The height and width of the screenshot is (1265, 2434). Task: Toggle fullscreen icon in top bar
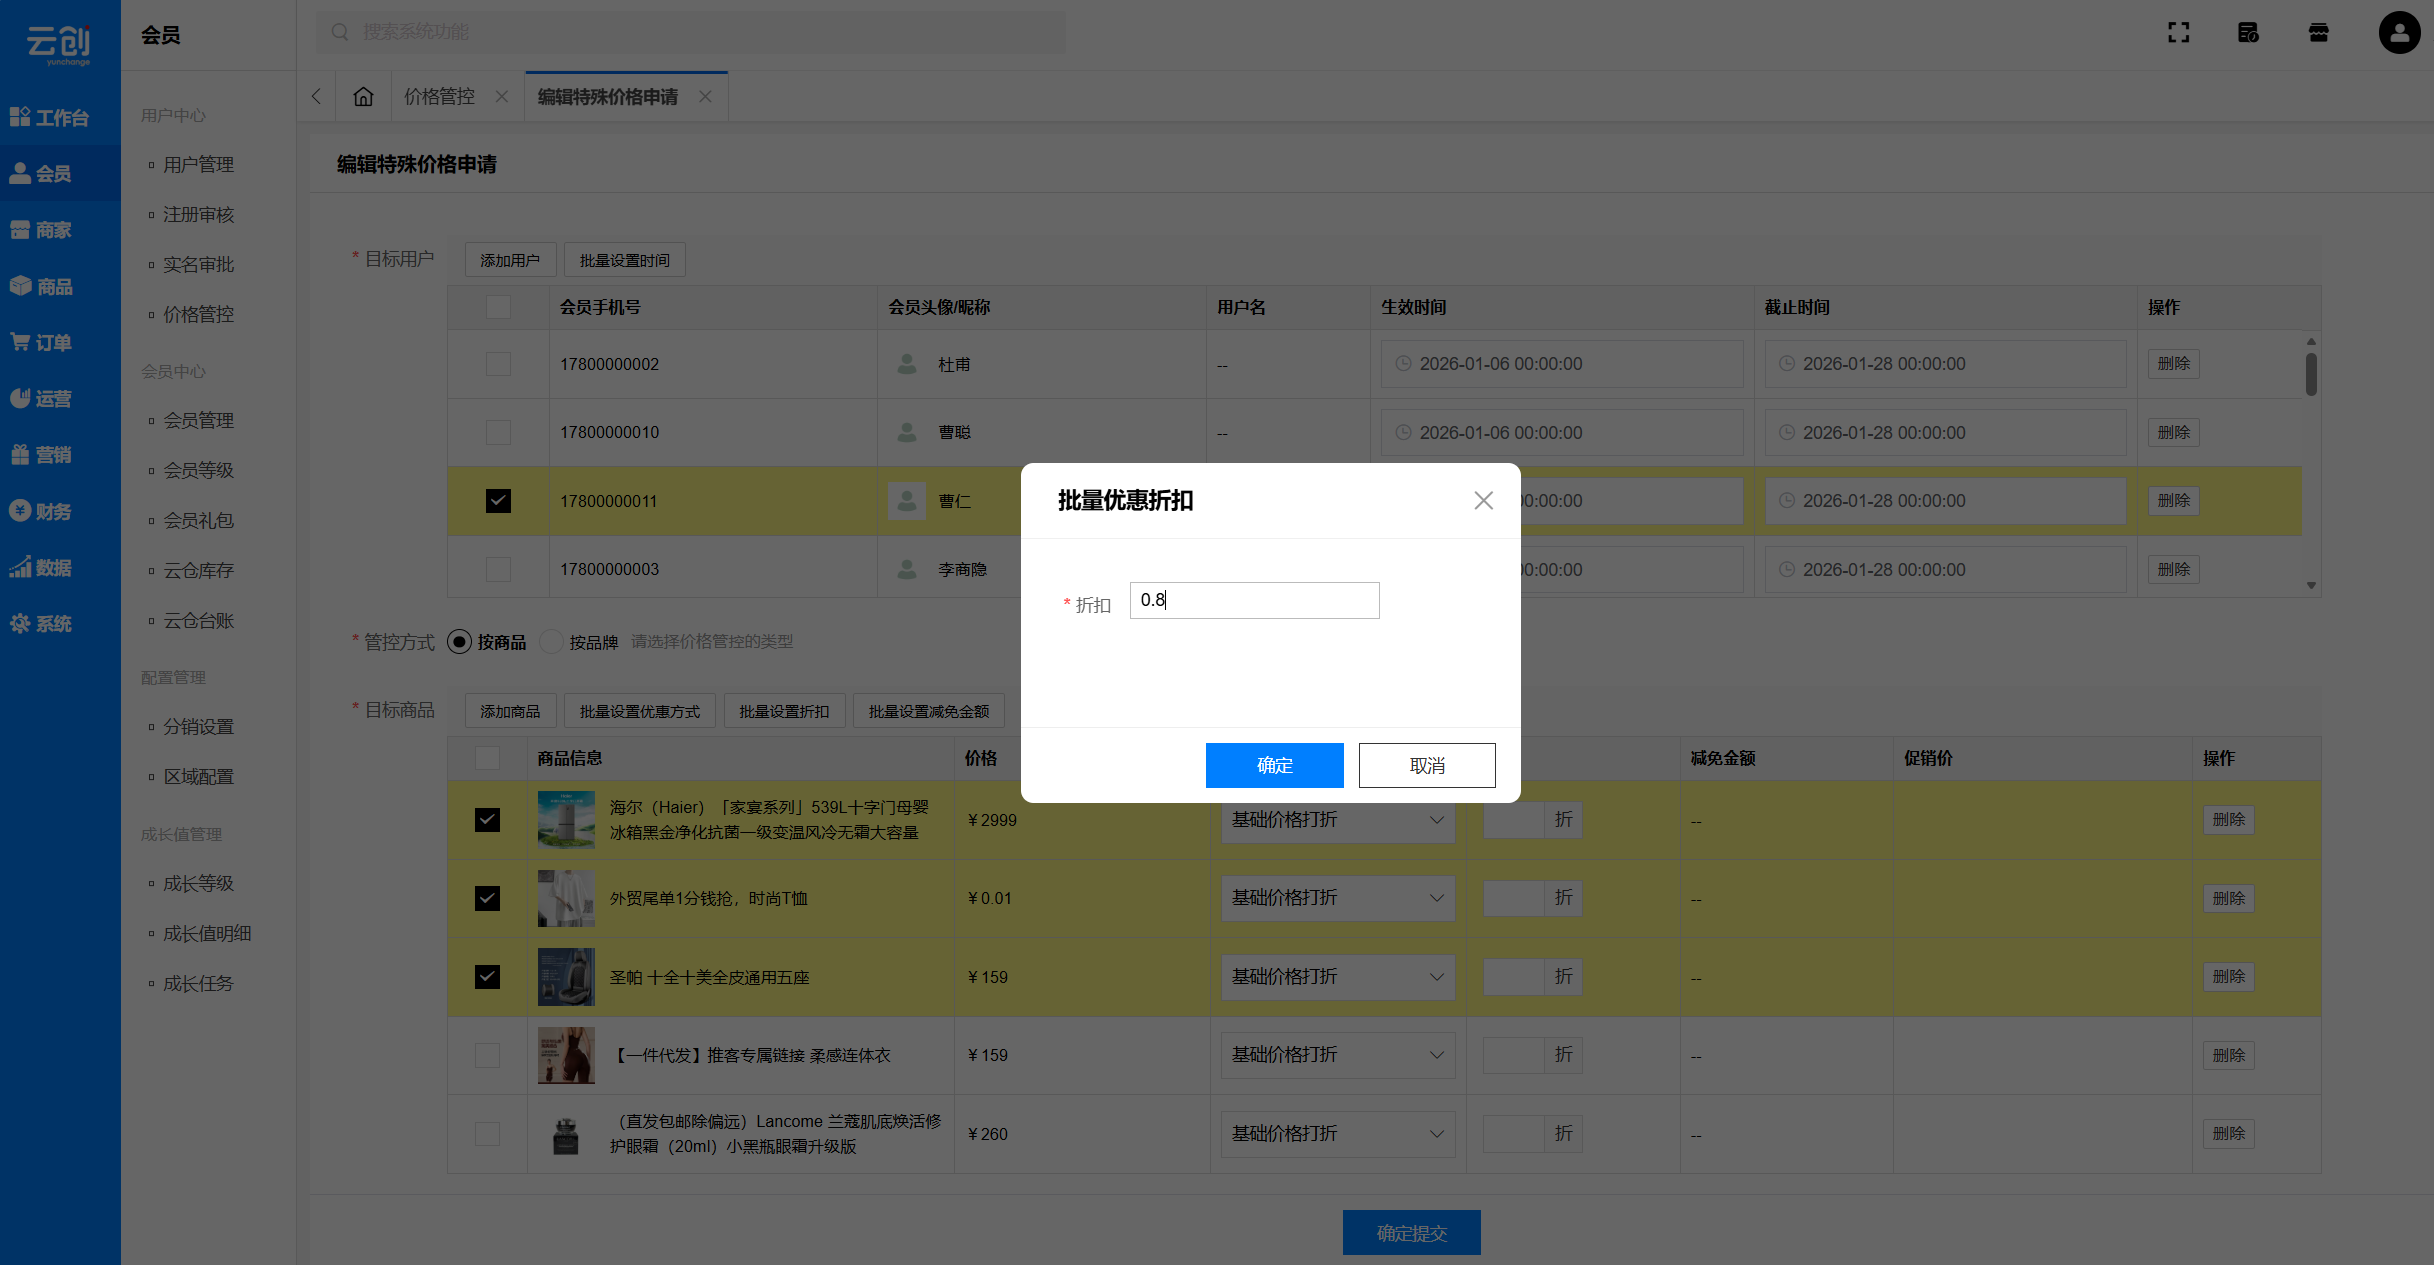click(x=2178, y=33)
